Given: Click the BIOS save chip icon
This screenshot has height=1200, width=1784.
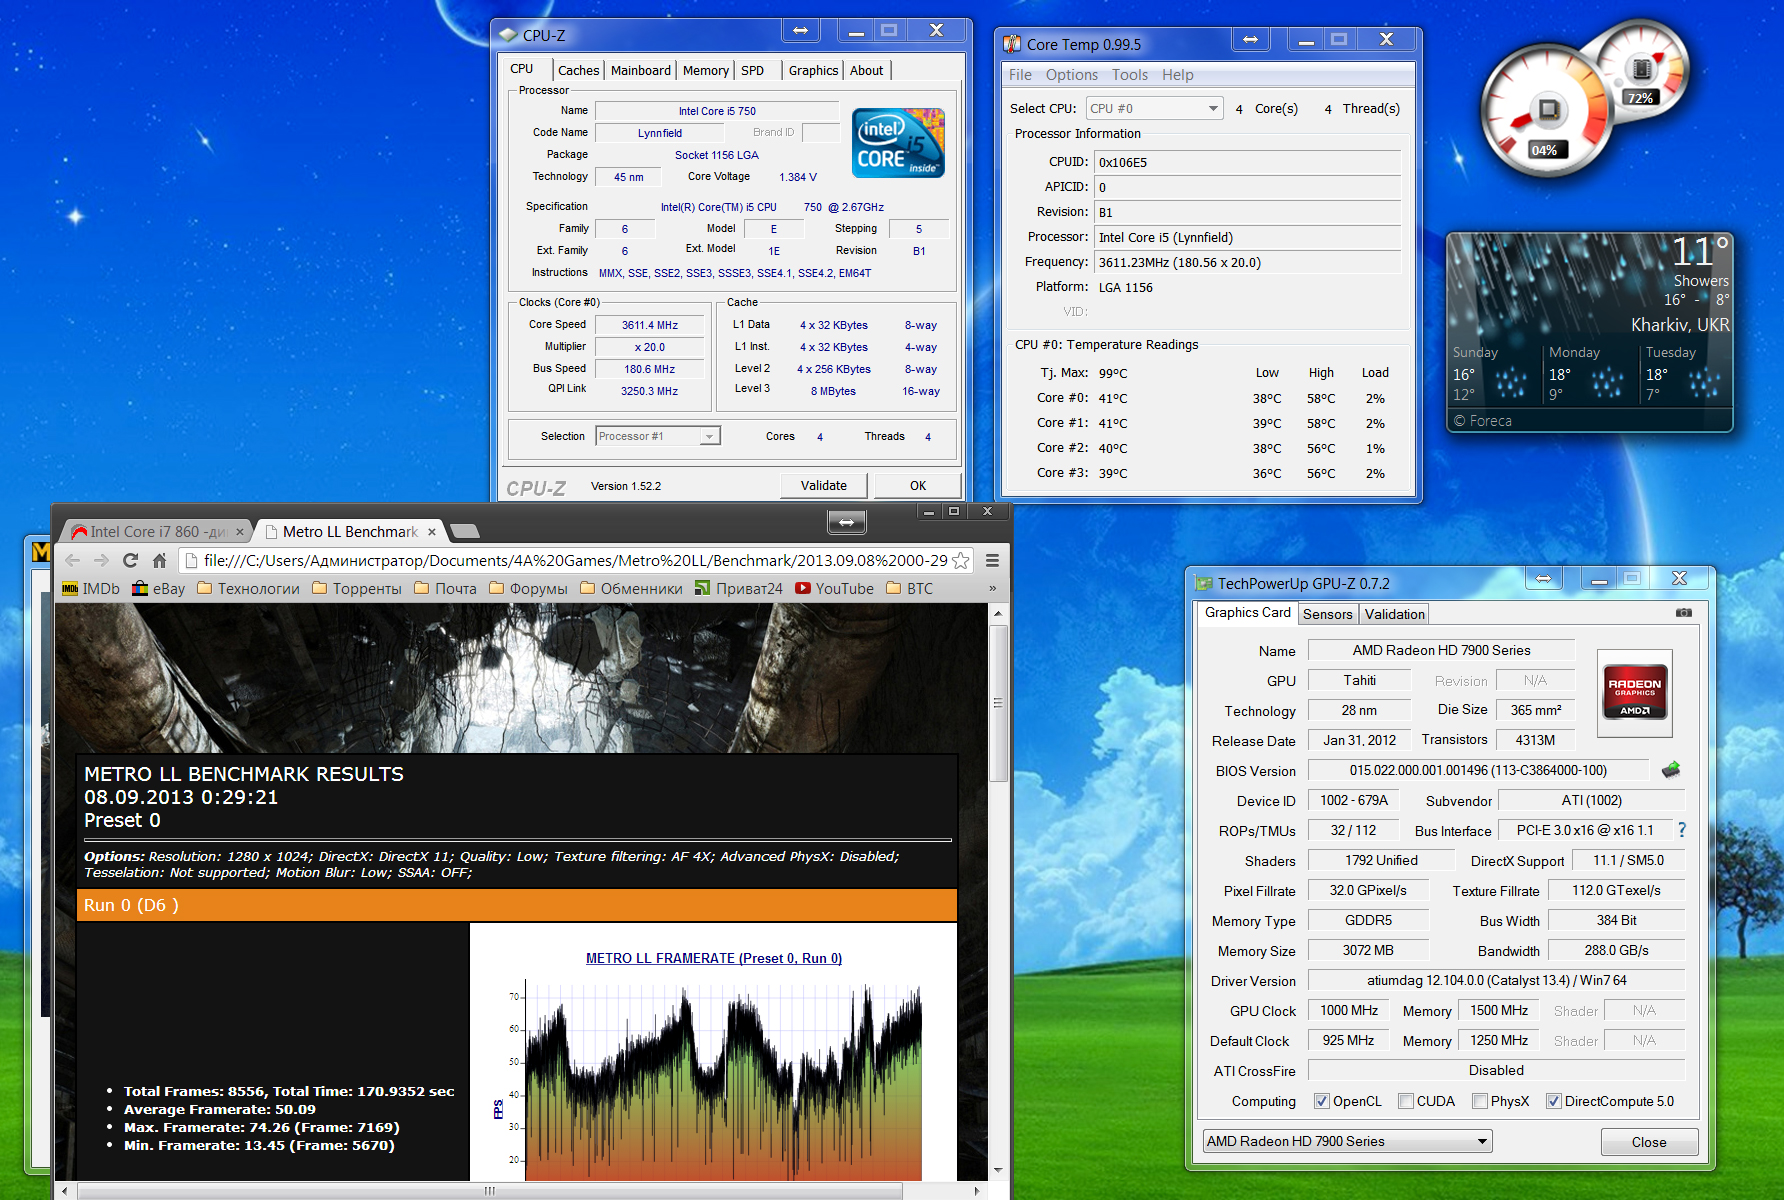Looking at the screenshot, I should [x=1671, y=770].
